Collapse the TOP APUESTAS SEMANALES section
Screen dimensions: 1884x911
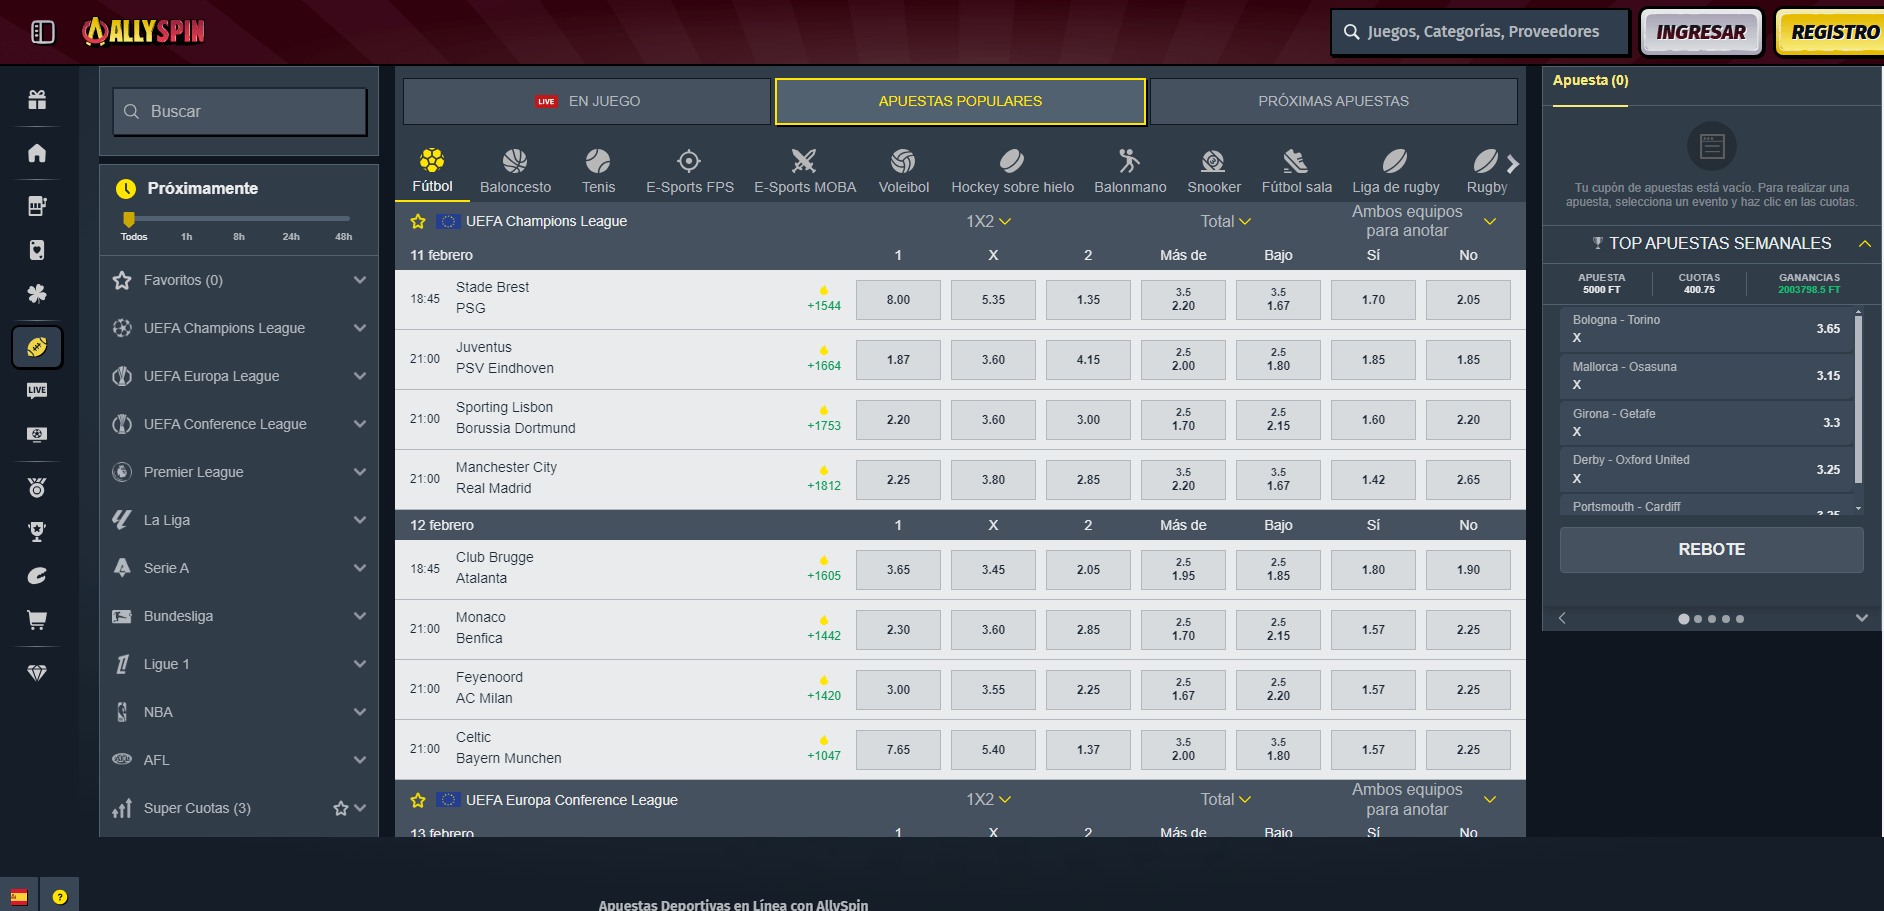1865,244
